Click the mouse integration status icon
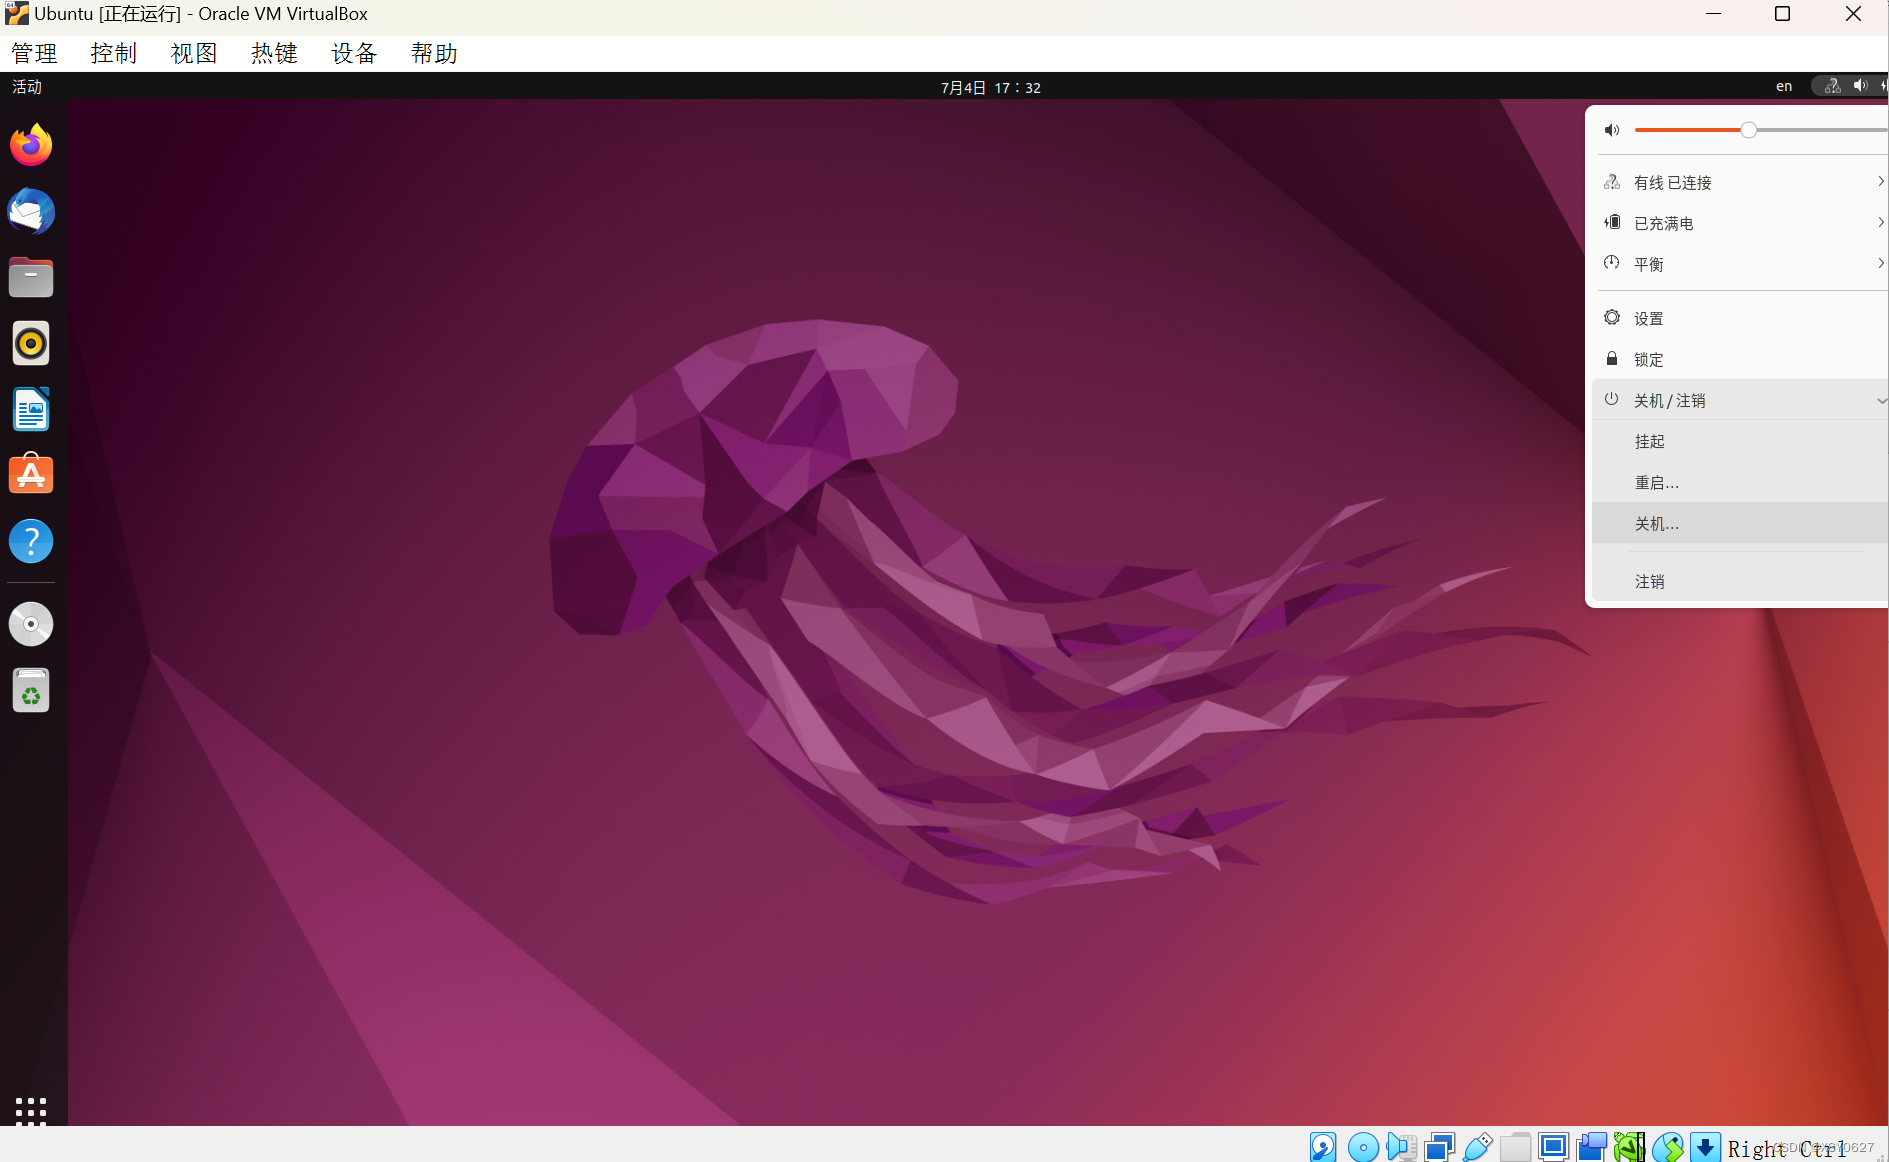1889x1162 pixels. (1668, 1147)
